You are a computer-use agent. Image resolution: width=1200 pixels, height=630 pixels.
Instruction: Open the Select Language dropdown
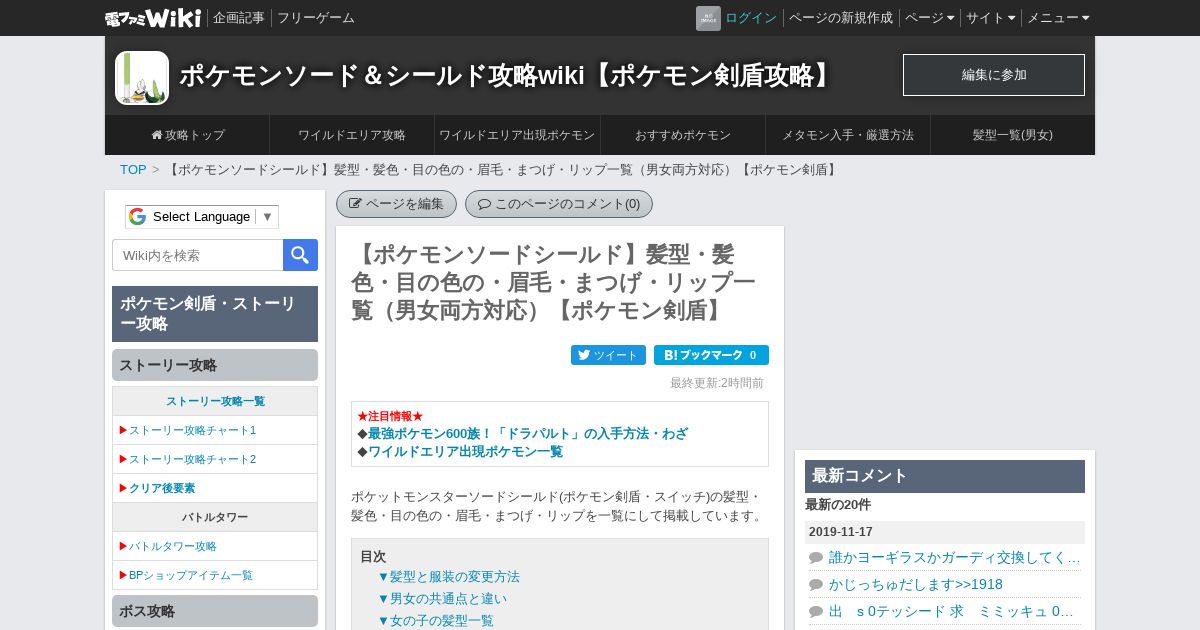202,217
